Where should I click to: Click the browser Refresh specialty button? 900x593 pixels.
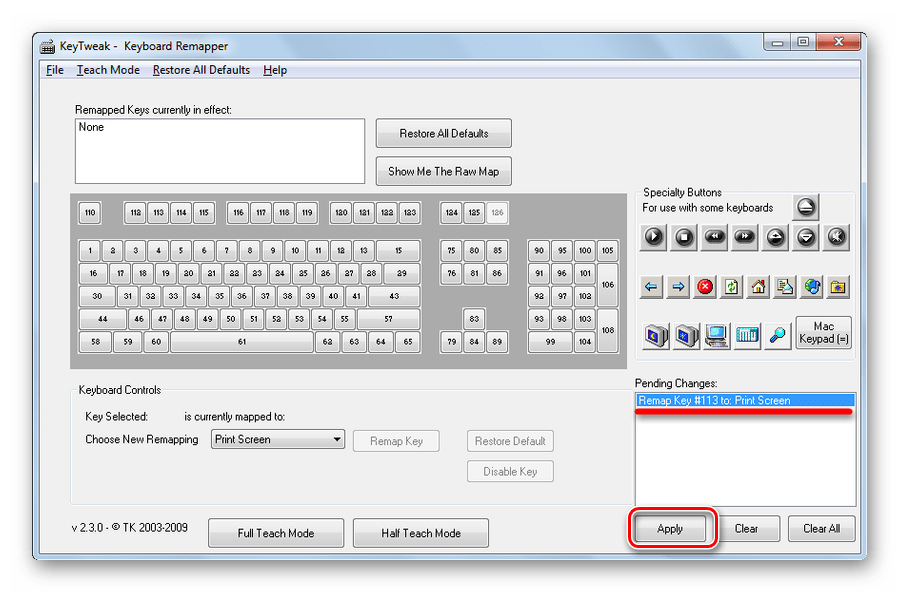click(732, 287)
